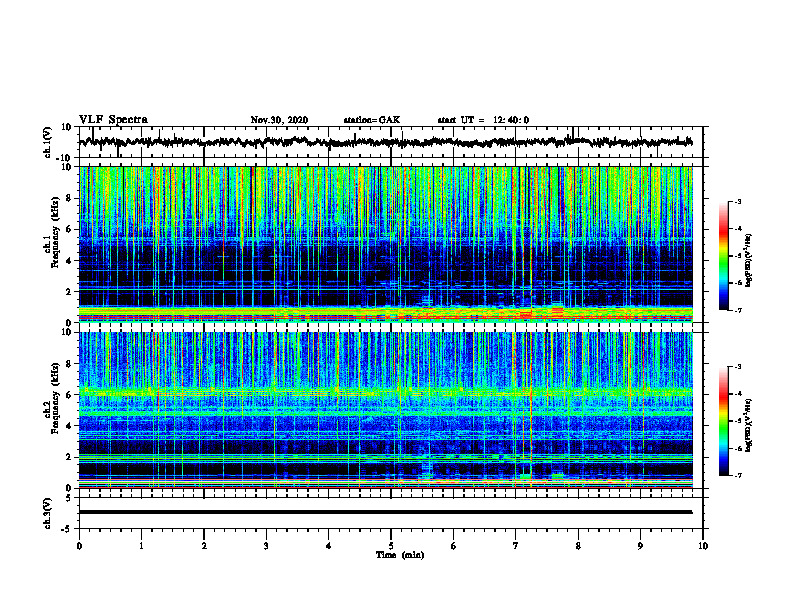Click the "2" kHz tick on ch.2 frequency axis
Image resolution: width=792 pixels, height=612 pixels.
coord(69,457)
